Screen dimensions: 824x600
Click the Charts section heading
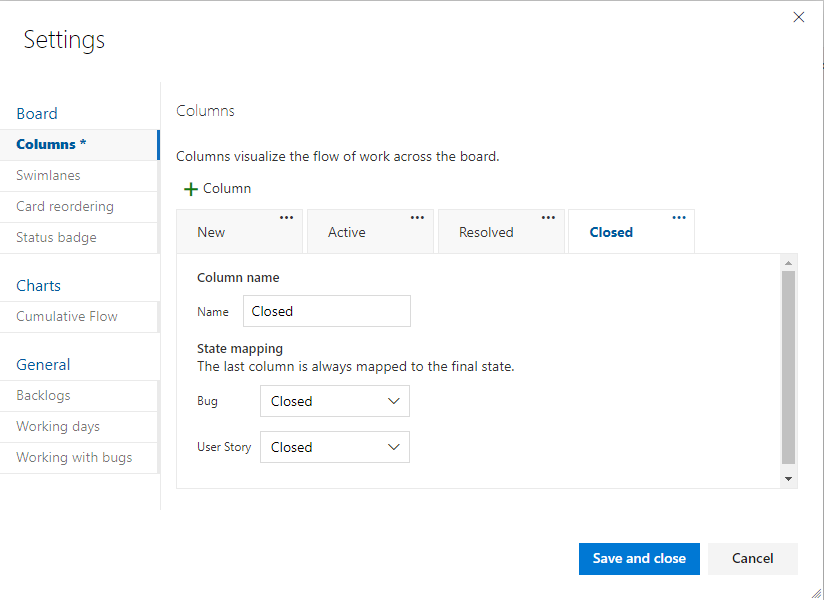pyautogui.click(x=38, y=286)
